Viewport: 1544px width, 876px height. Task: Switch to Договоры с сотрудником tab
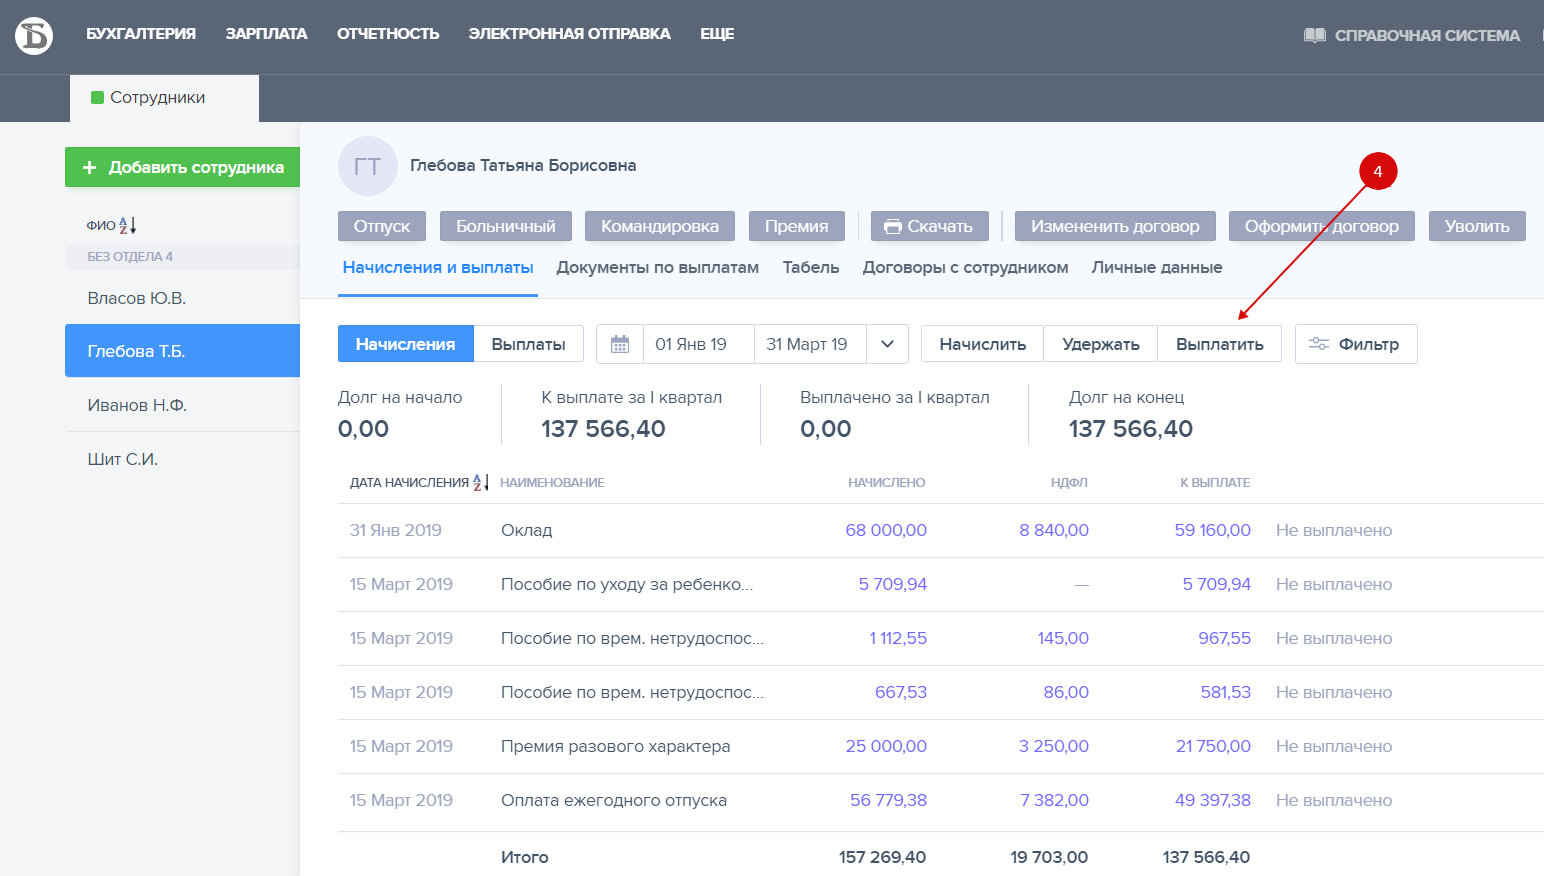(x=966, y=267)
